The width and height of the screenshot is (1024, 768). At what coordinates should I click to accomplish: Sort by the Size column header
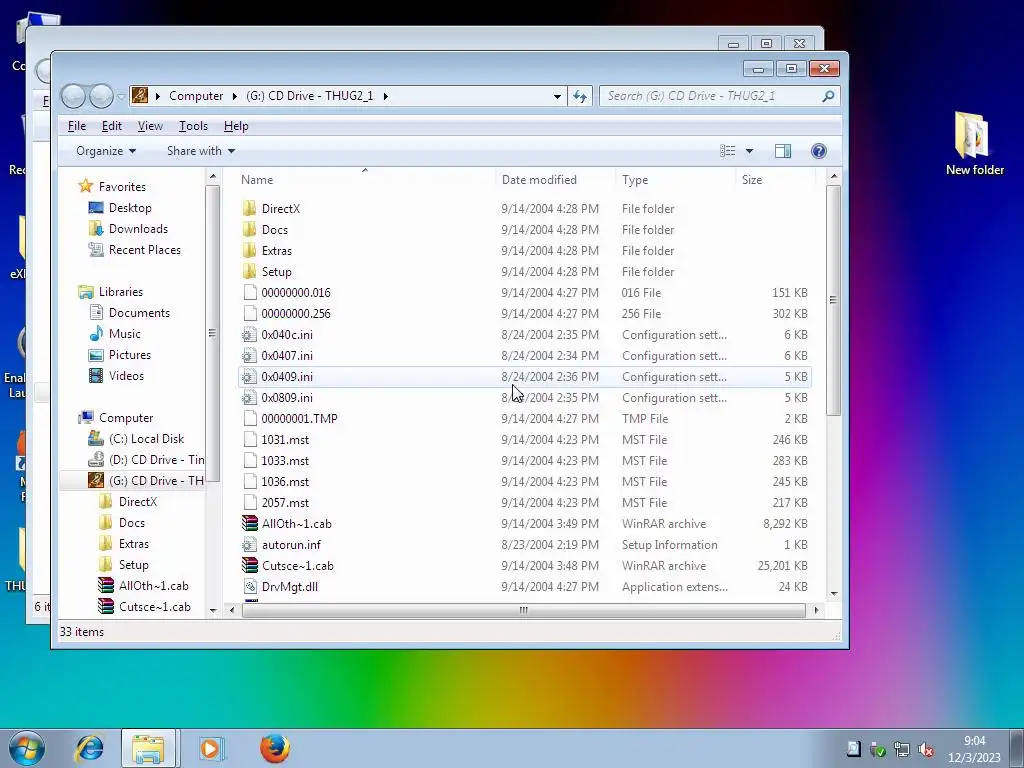pos(776,180)
